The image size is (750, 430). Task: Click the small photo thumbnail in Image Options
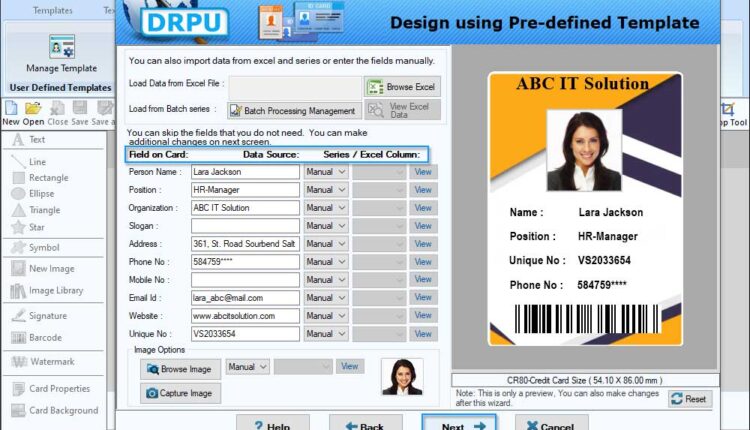(x=402, y=377)
